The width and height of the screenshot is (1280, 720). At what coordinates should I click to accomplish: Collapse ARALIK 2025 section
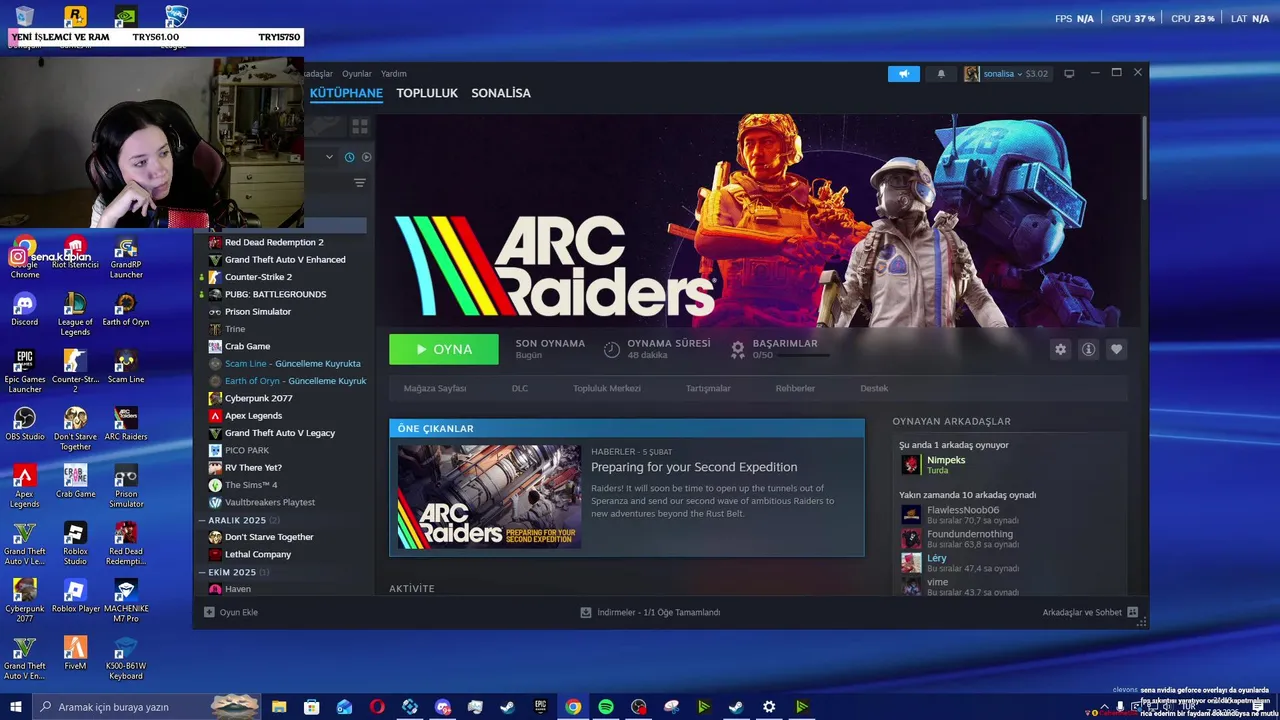[238, 520]
